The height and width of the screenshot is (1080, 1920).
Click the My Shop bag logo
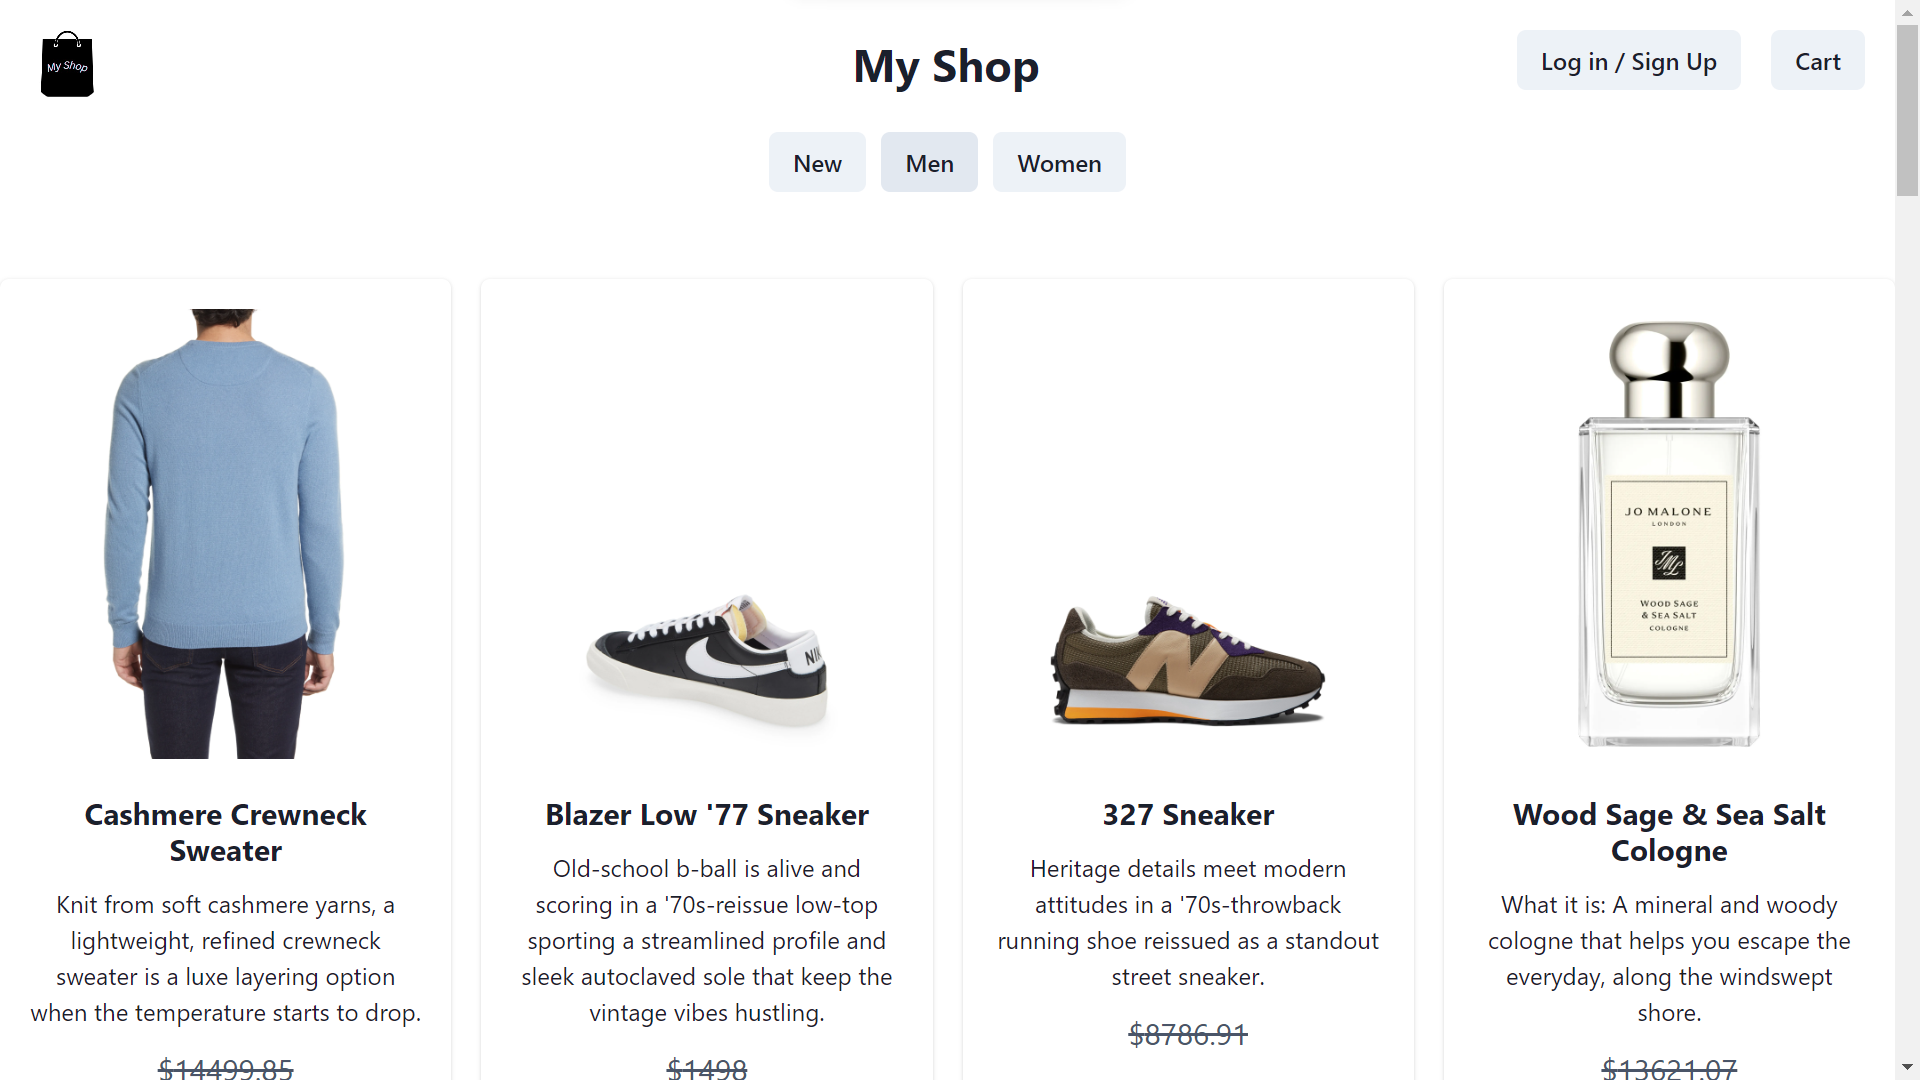pyautogui.click(x=66, y=64)
